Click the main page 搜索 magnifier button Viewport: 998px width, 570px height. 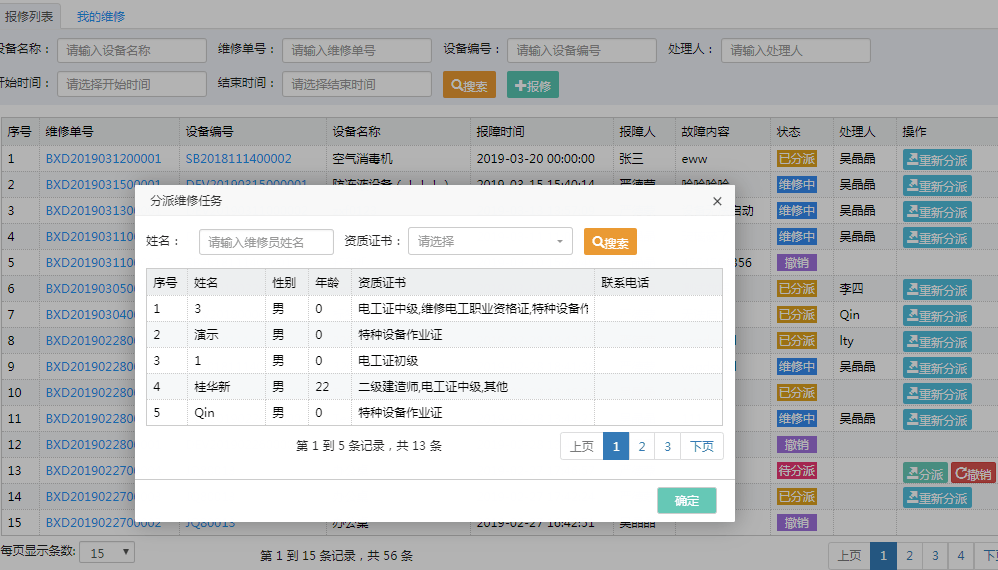(469, 85)
